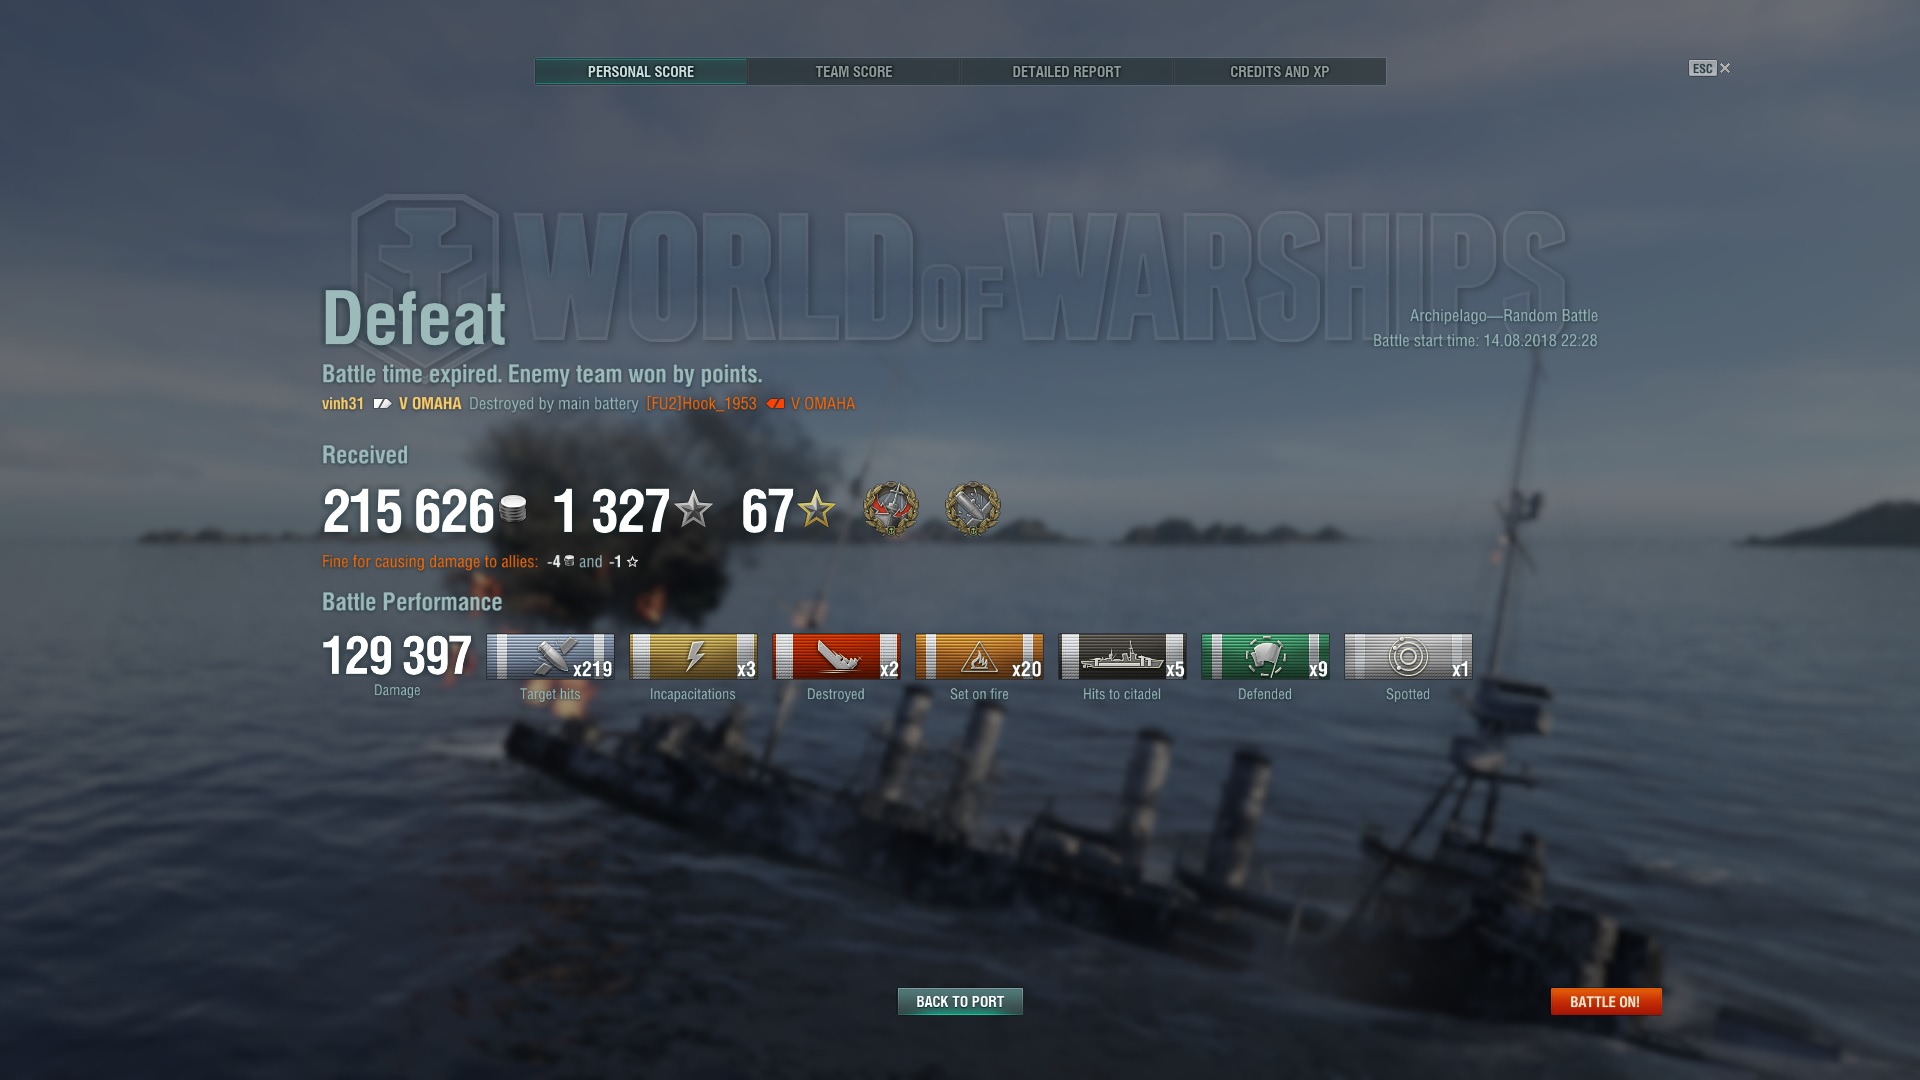The height and width of the screenshot is (1080, 1920).
Task: Open the Detailed Report tab
Action: pyautogui.click(x=1067, y=72)
